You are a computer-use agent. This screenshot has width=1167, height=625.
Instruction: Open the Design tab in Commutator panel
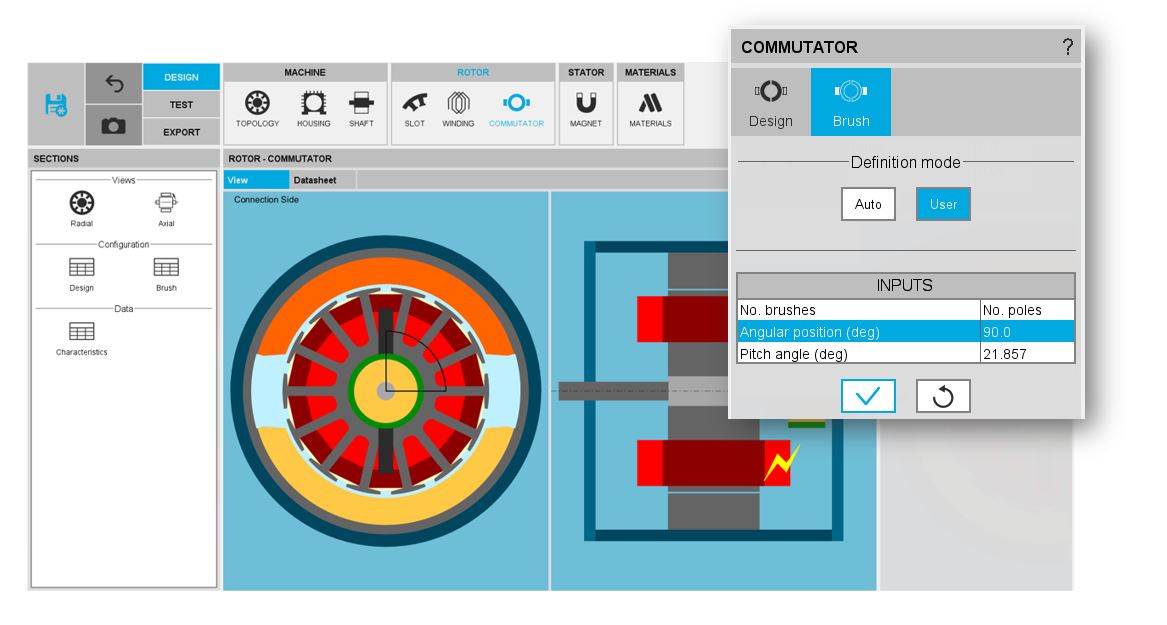770,103
